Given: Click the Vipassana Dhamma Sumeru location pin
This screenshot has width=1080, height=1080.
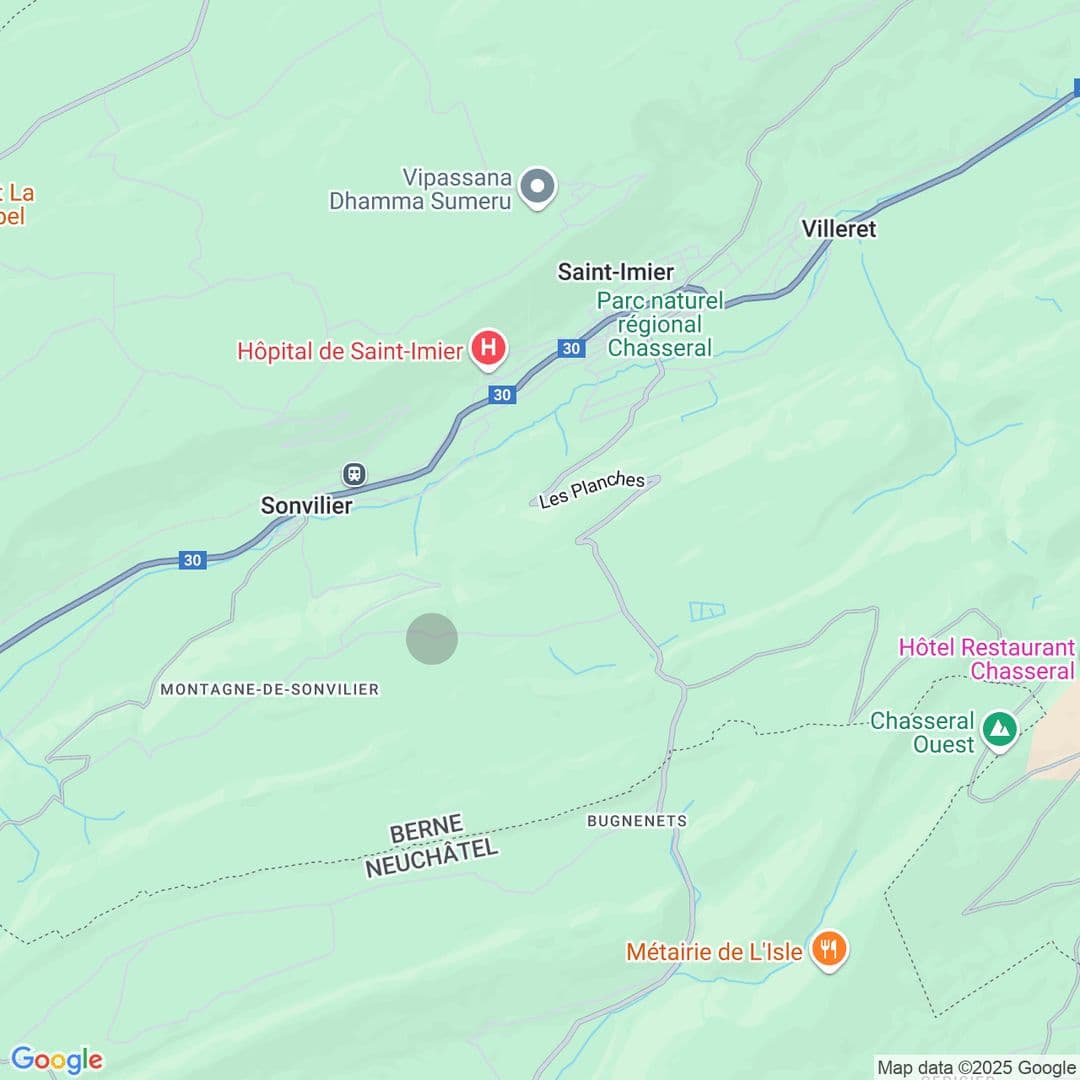Looking at the screenshot, I should click(537, 187).
